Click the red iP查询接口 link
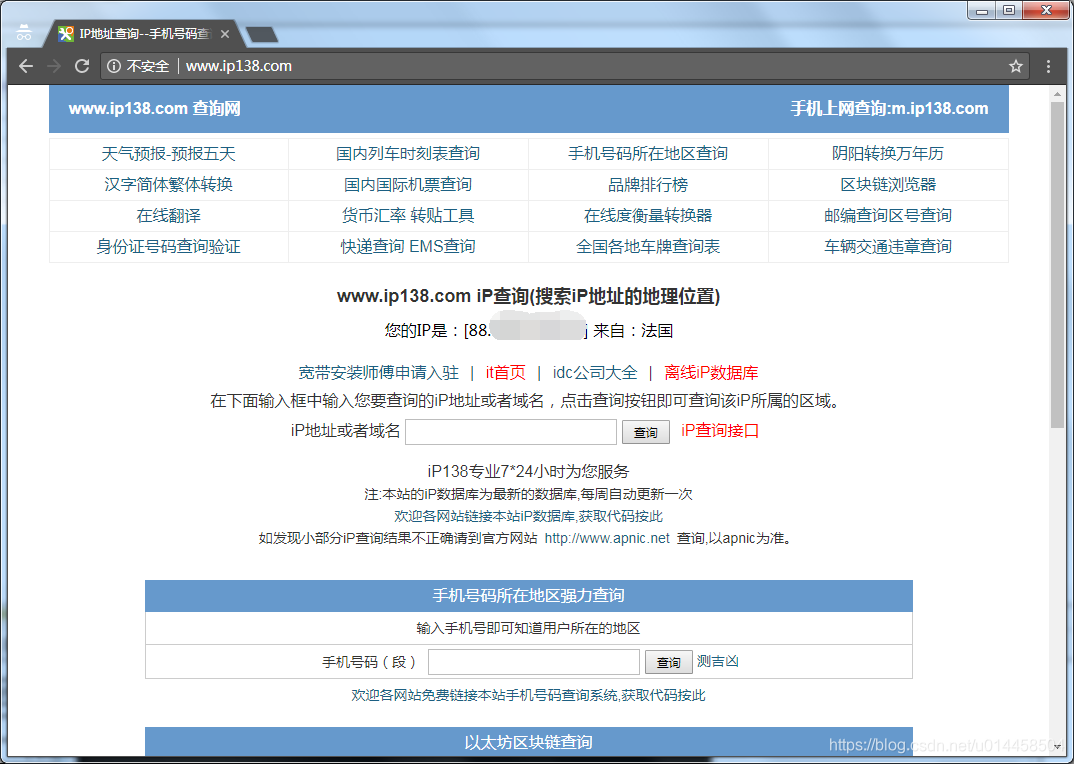 [x=720, y=430]
